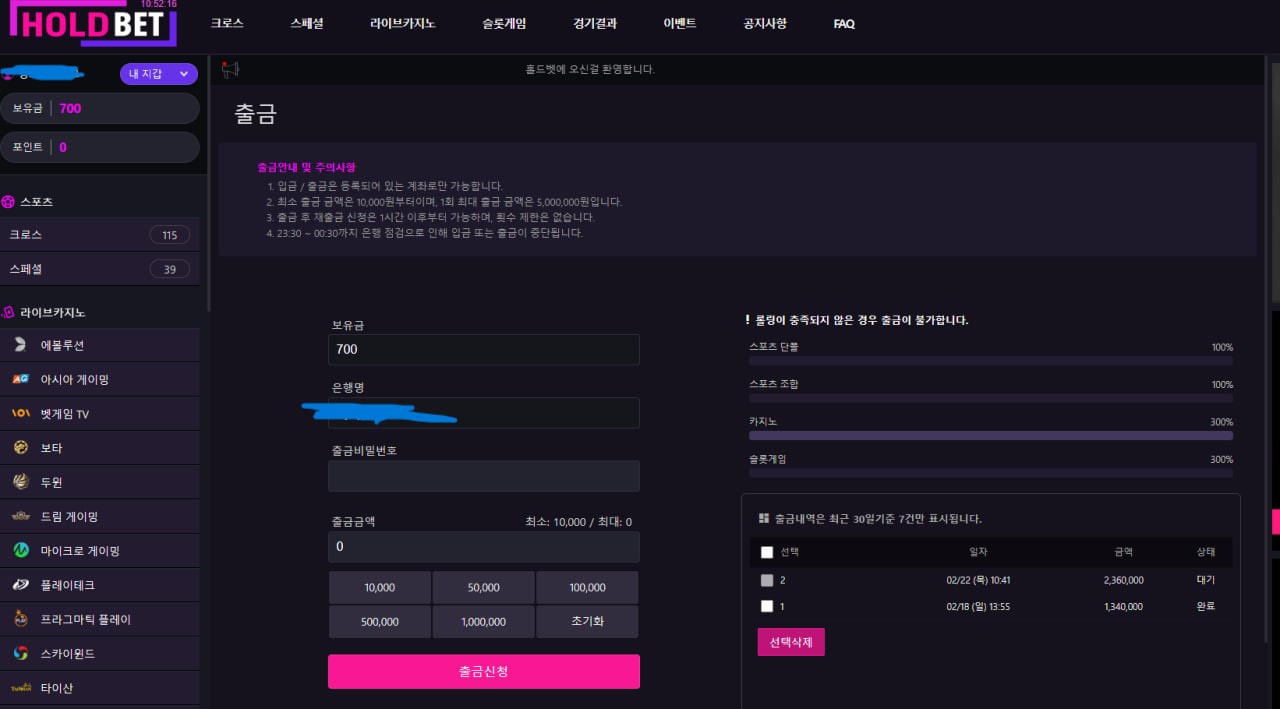The height and width of the screenshot is (709, 1280).
Task: Focus the 출금비밀번호 input field
Action: tap(483, 476)
